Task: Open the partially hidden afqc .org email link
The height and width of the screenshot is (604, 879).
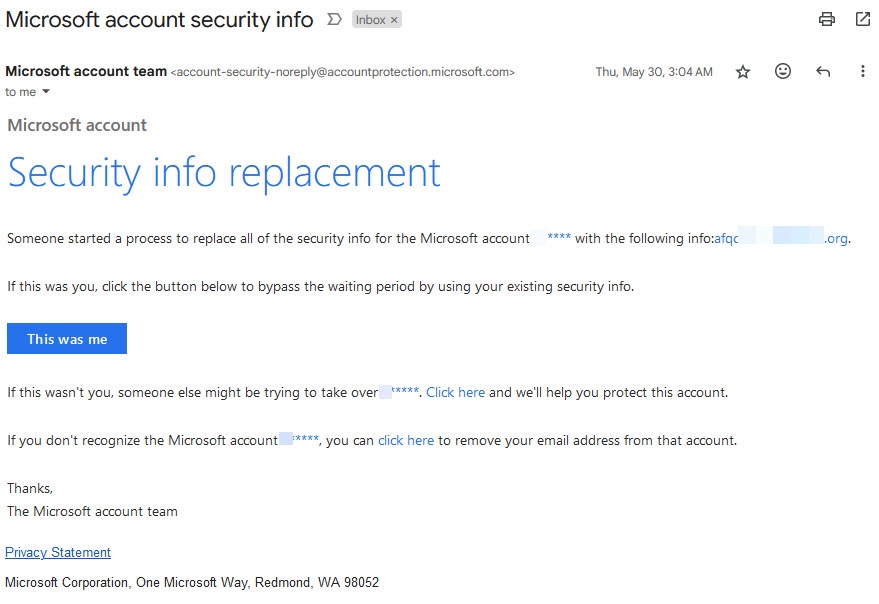Action: pos(781,238)
